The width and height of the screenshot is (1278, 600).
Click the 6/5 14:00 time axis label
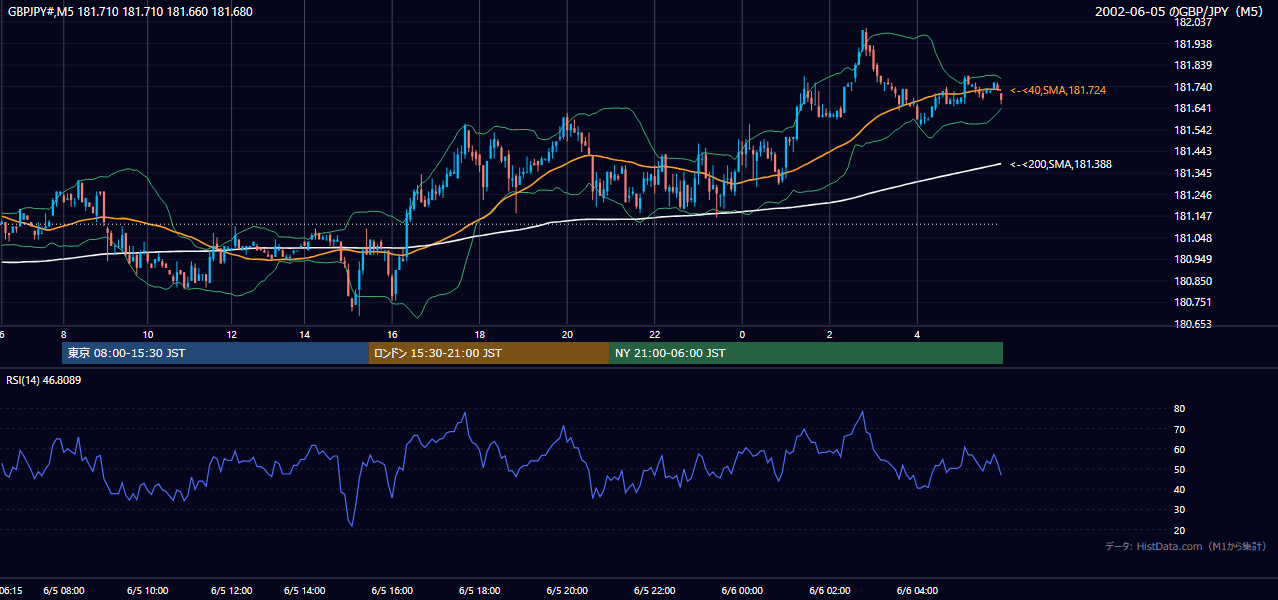tap(305, 590)
